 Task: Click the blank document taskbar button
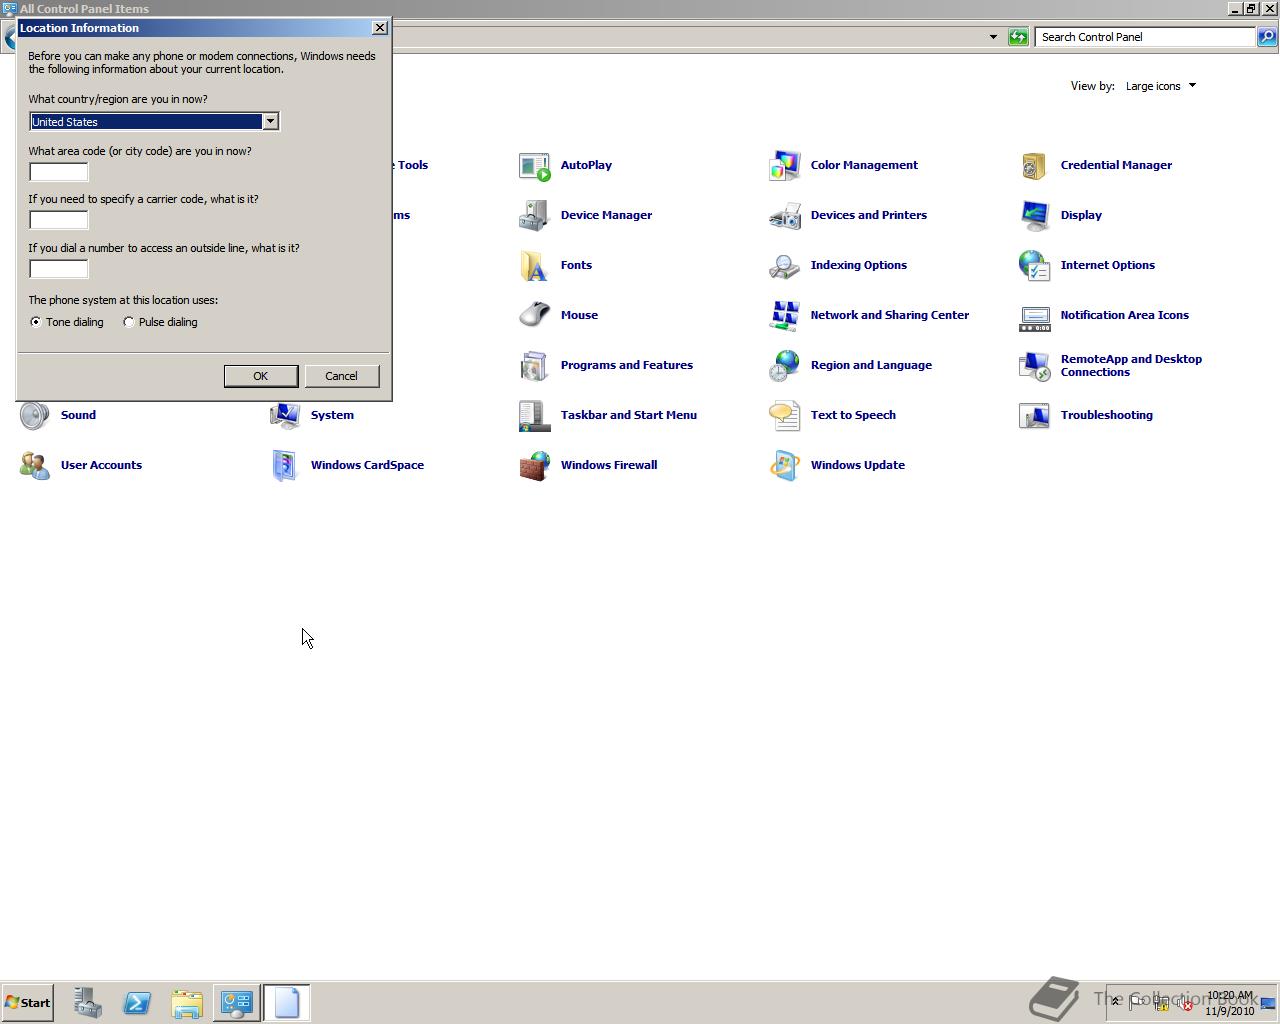click(287, 1003)
